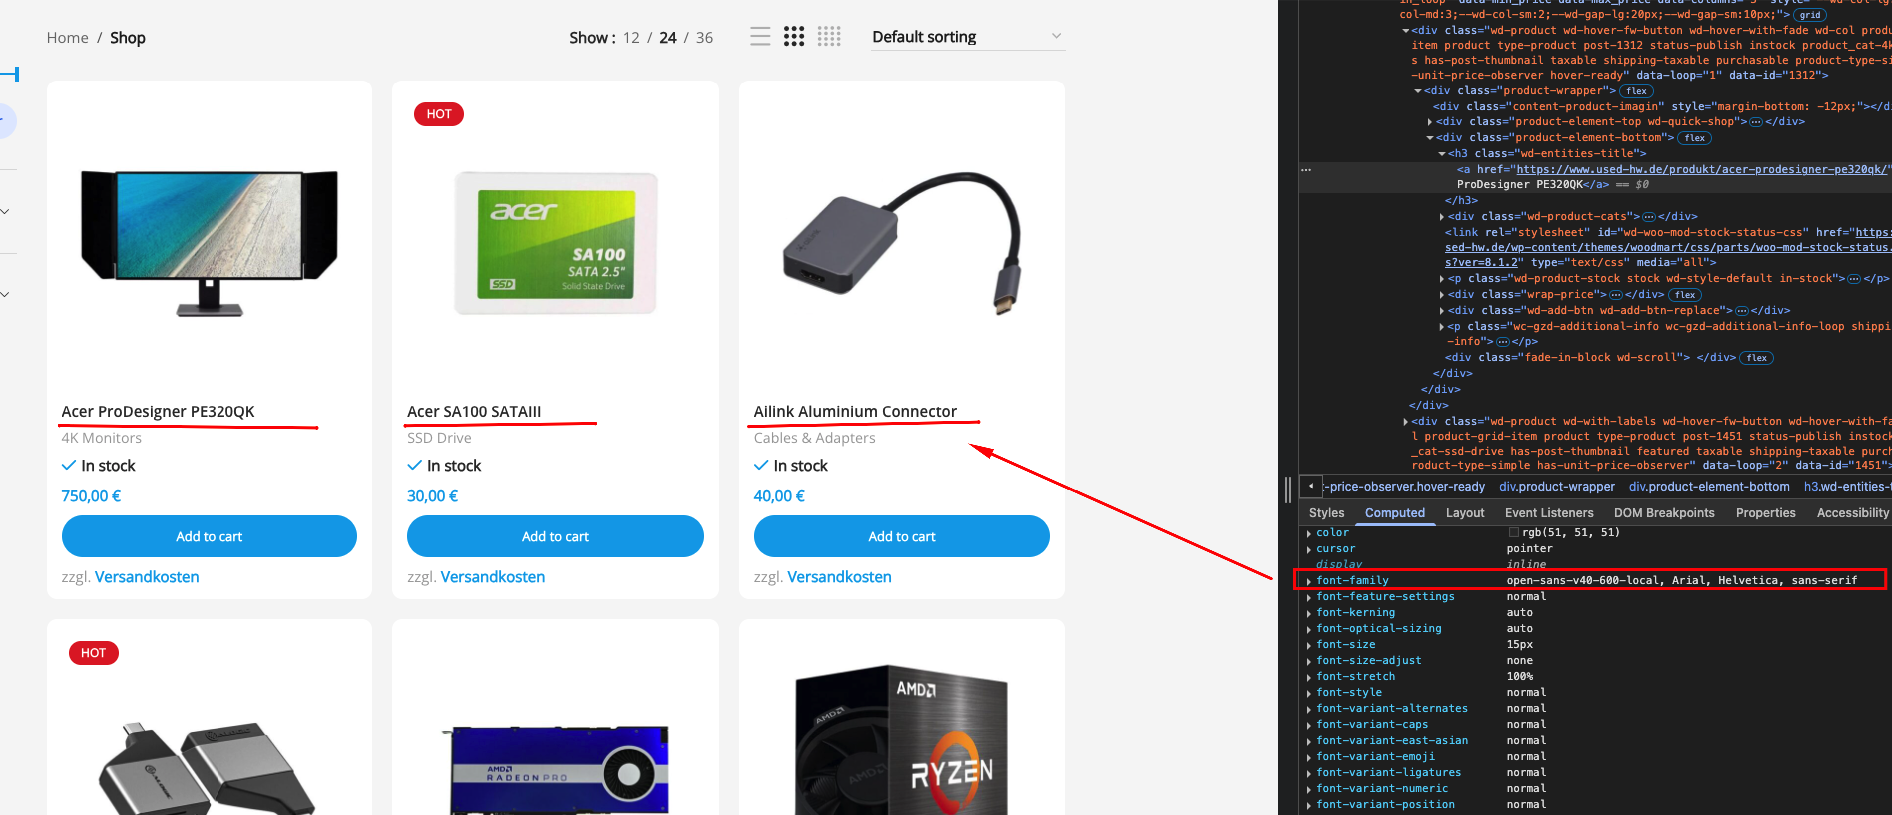Viewport: 1892px width, 815px height.
Task: Click the flex badge next to product-wrapper
Action: (1636, 91)
